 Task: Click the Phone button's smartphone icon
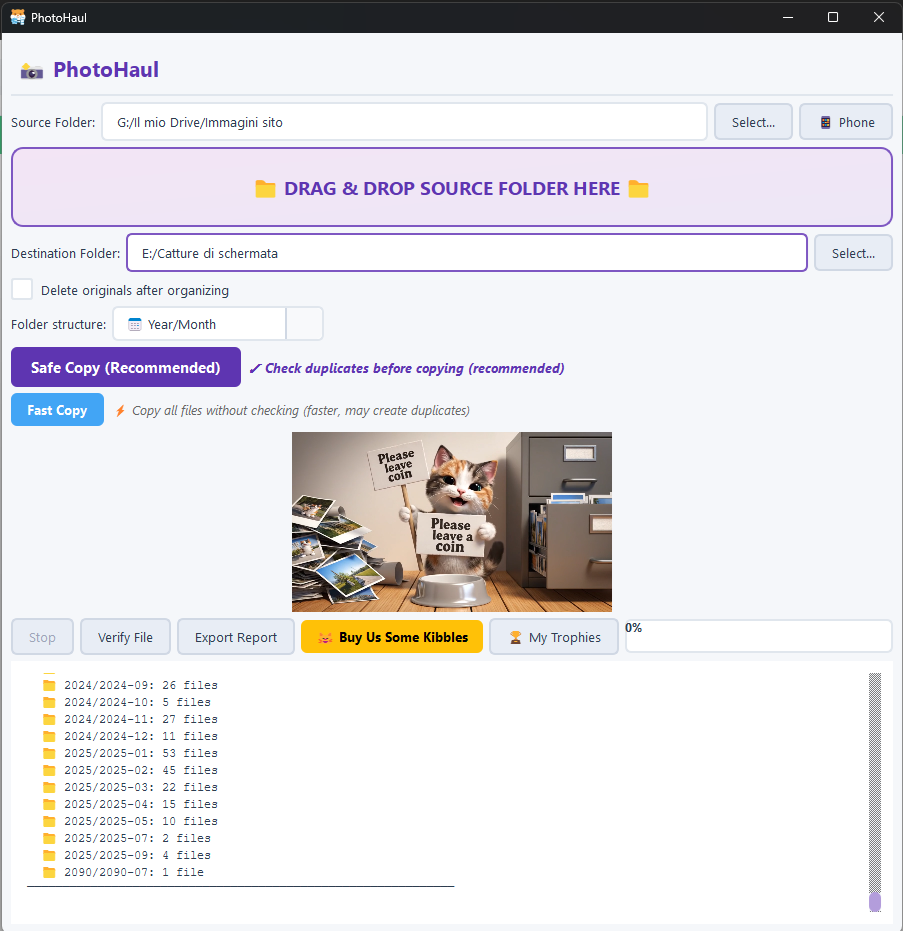pyautogui.click(x=827, y=121)
